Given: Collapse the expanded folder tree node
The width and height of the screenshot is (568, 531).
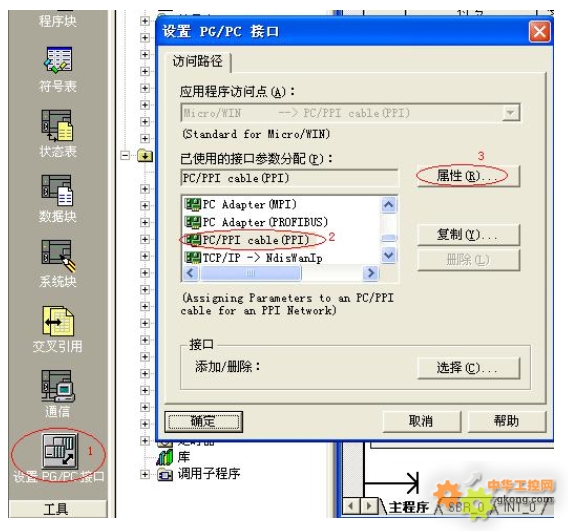Looking at the screenshot, I should click(125, 156).
